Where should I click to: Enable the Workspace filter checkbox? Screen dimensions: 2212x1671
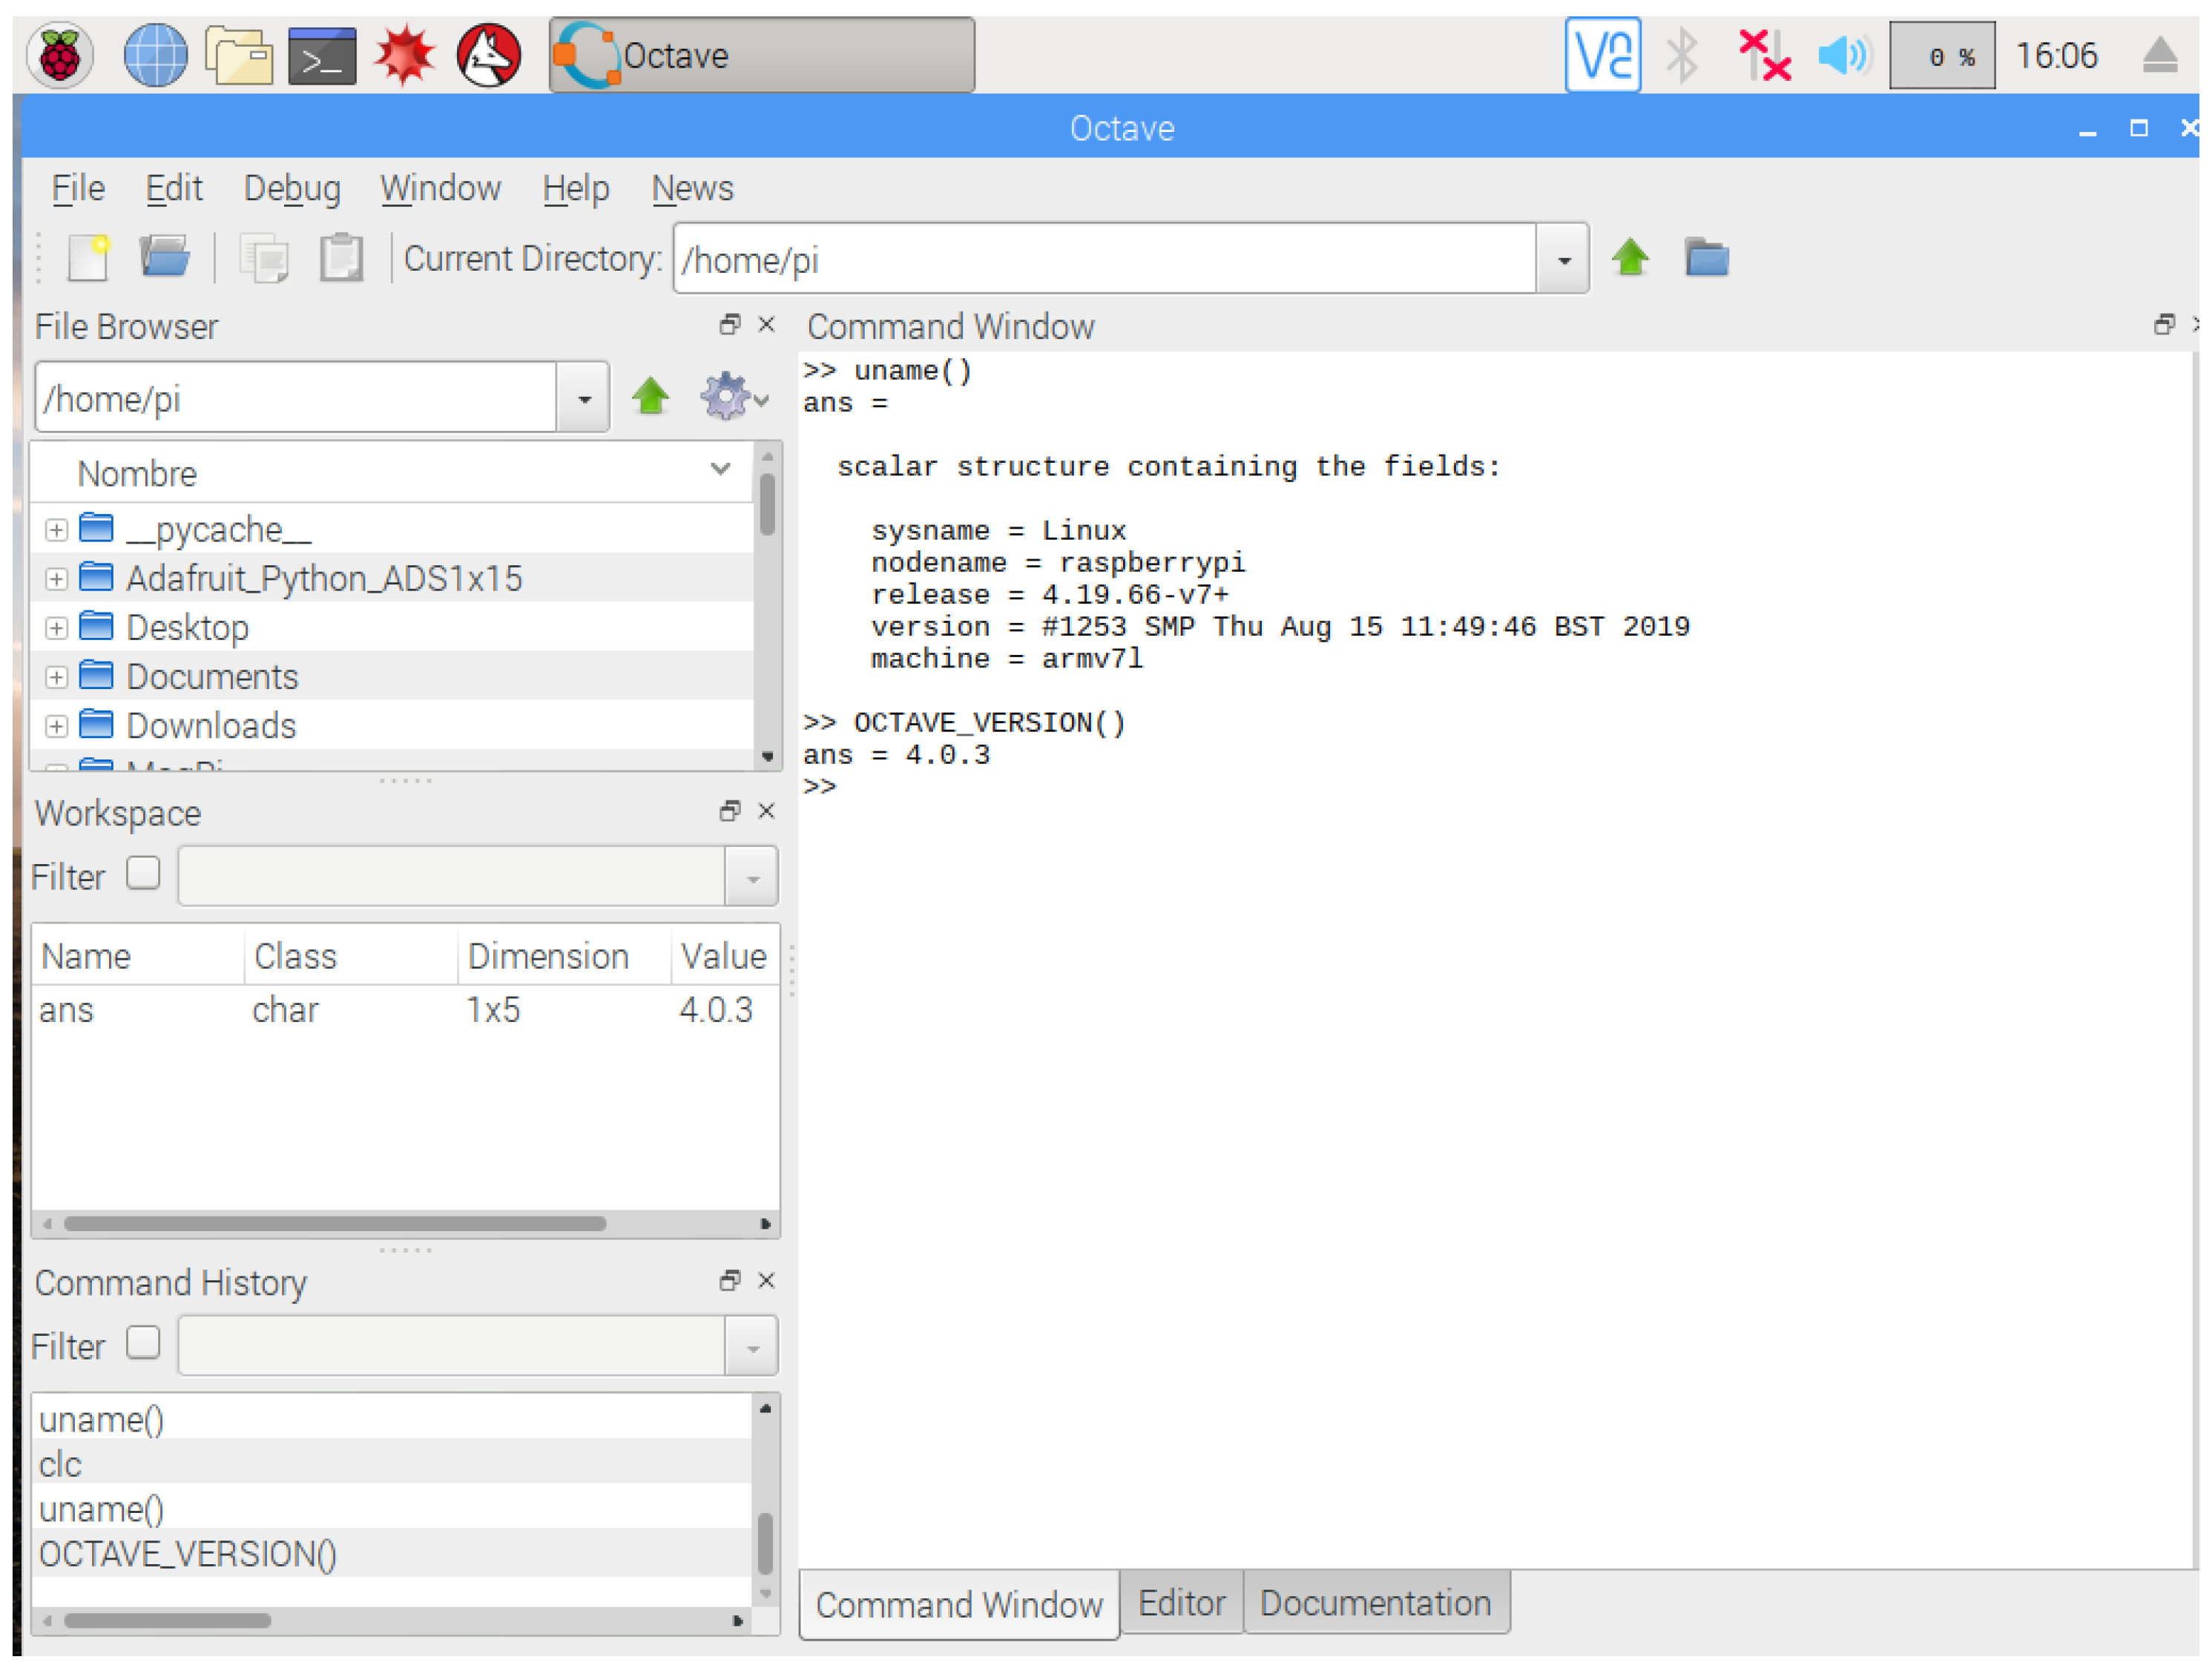click(142, 873)
